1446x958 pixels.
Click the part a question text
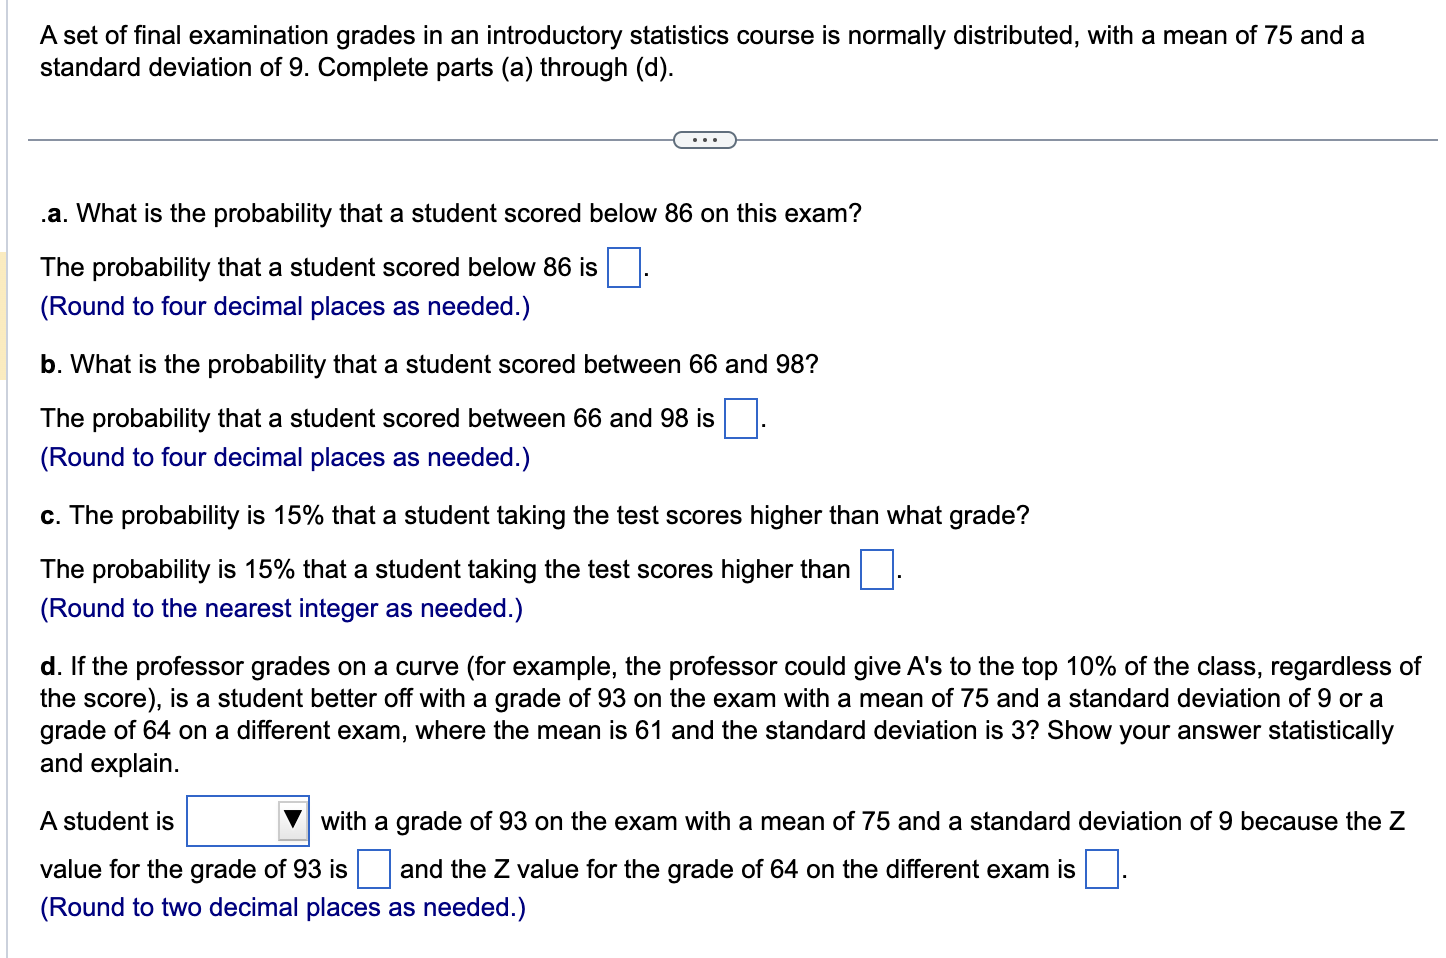(x=450, y=213)
